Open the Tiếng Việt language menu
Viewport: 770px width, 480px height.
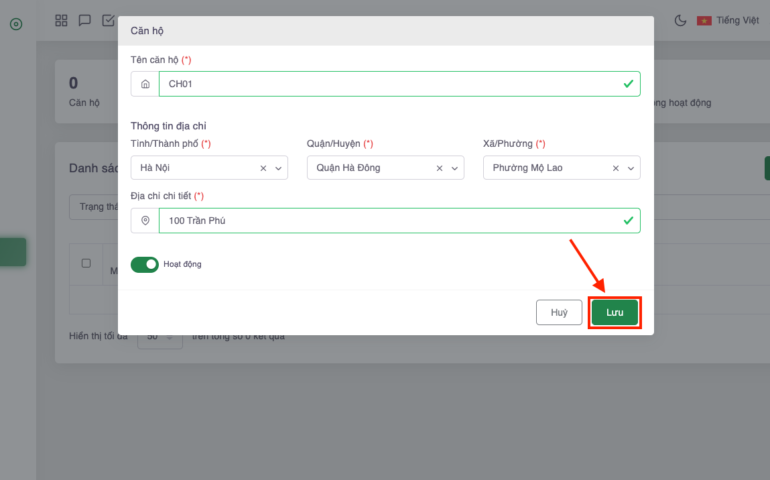click(x=728, y=20)
